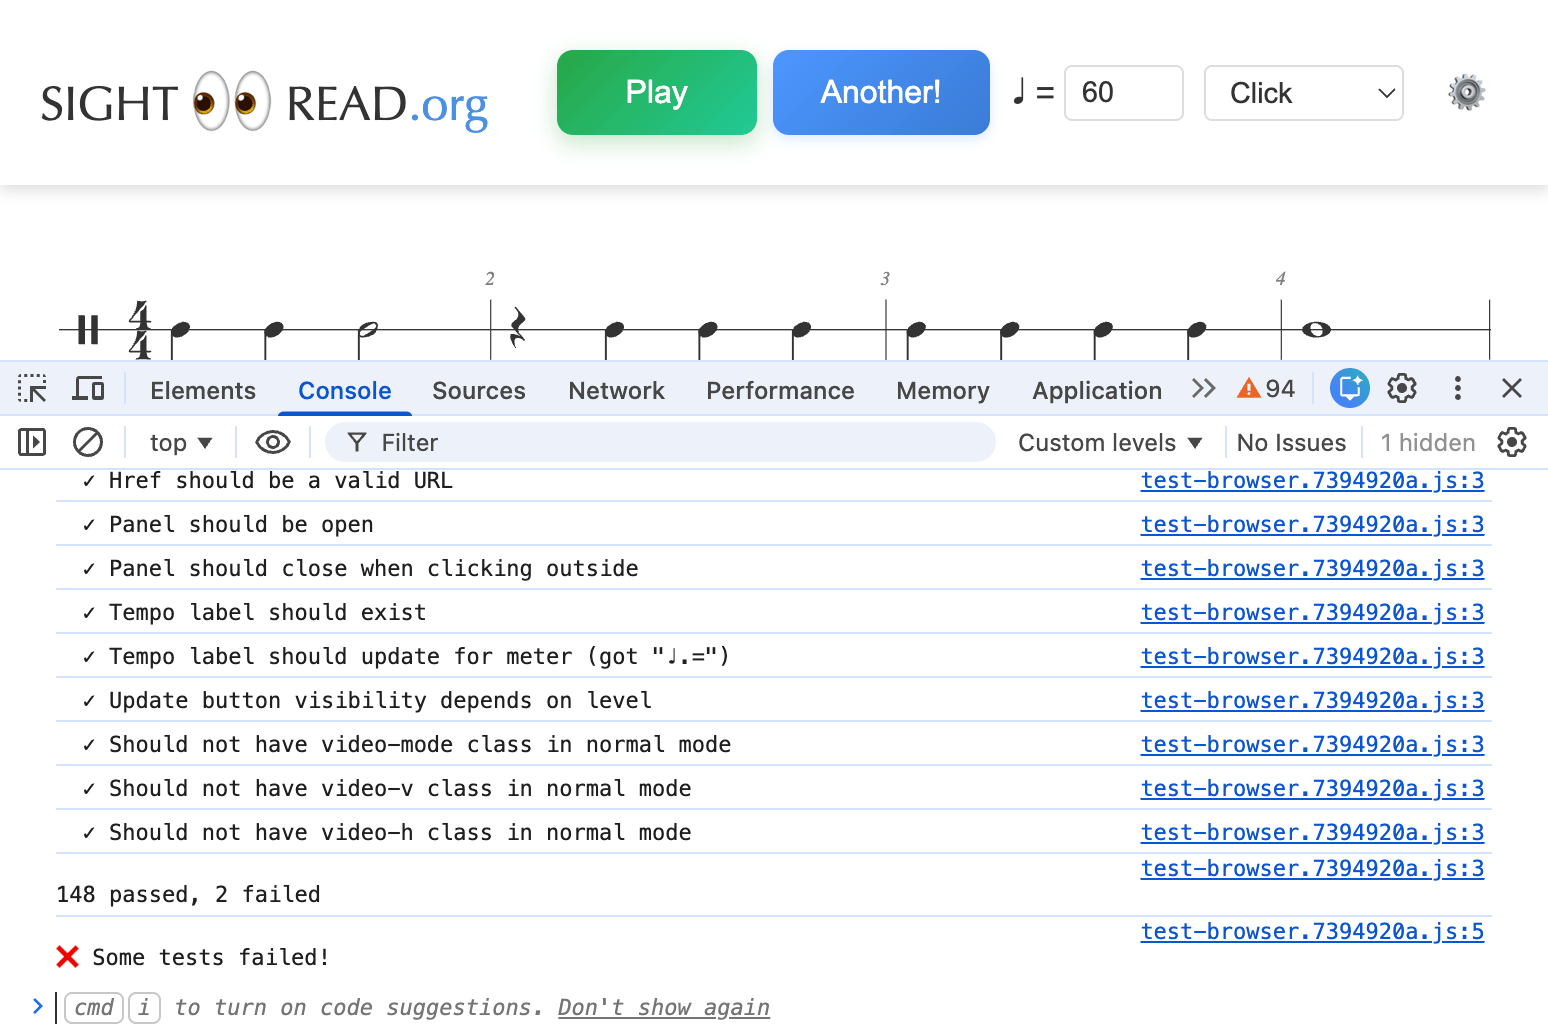The image size is (1548, 1026).
Task: Click the inspect element picker icon
Action: [x=32, y=389]
